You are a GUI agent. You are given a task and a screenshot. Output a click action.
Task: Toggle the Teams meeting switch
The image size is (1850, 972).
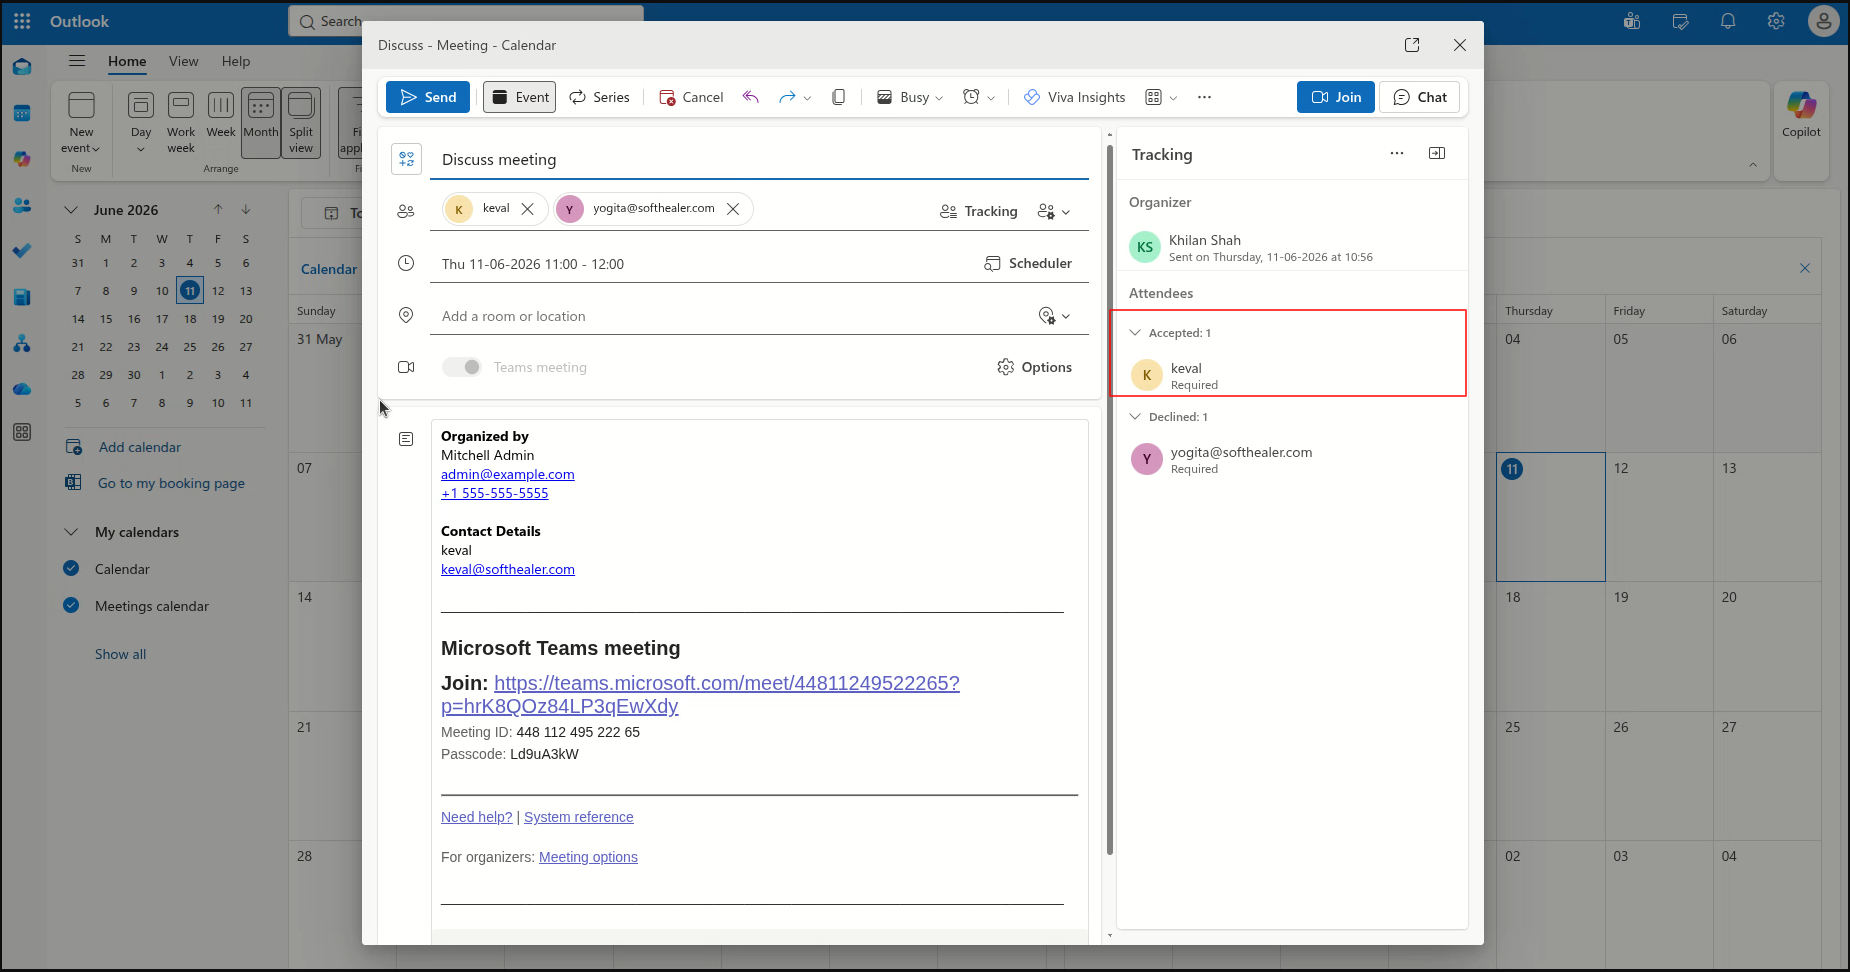point(462,367)
